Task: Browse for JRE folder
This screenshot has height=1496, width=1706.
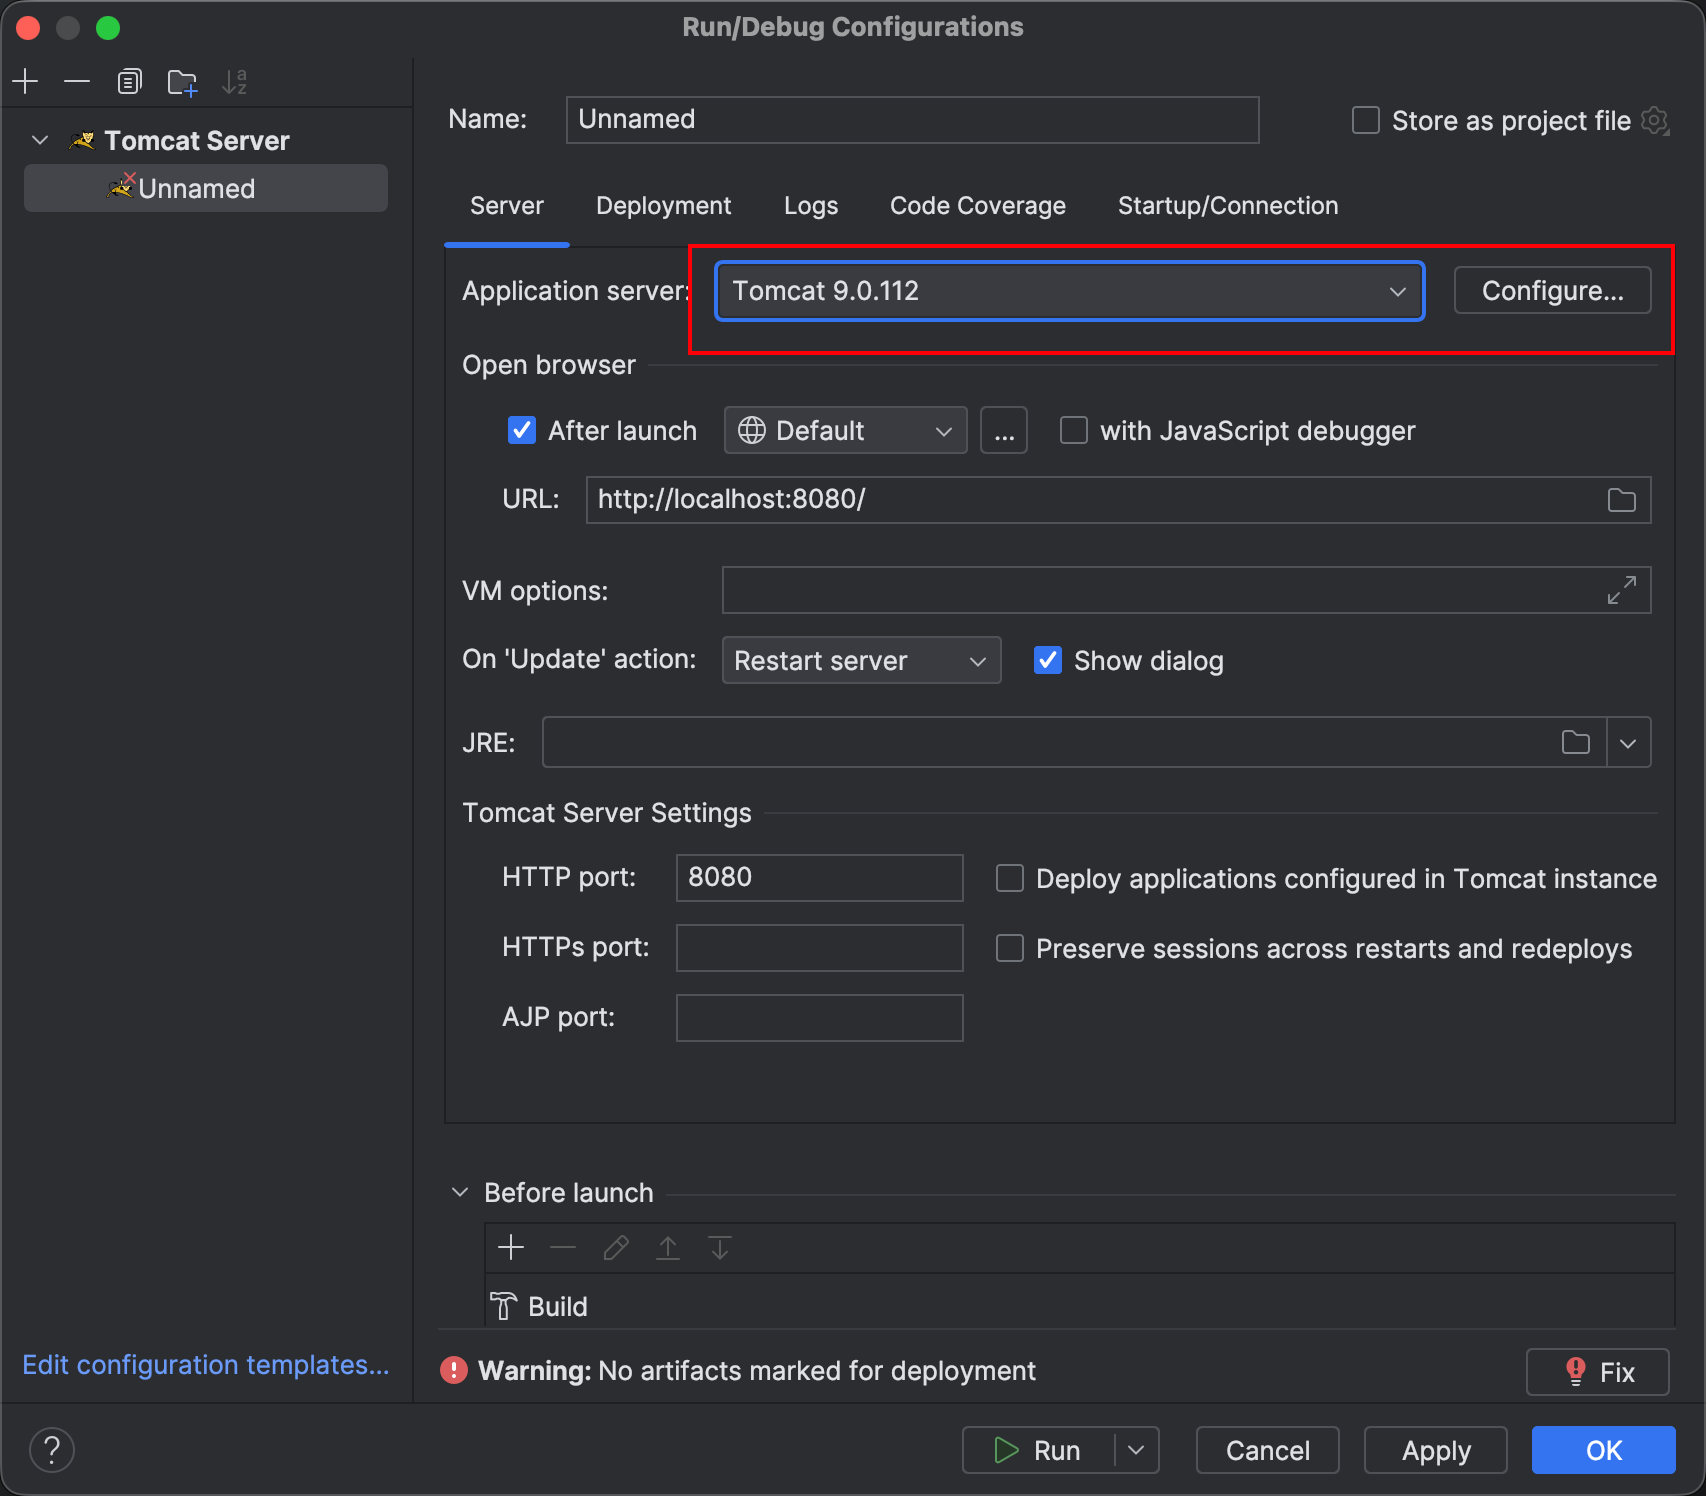Action: click(x=1575, y=742)
